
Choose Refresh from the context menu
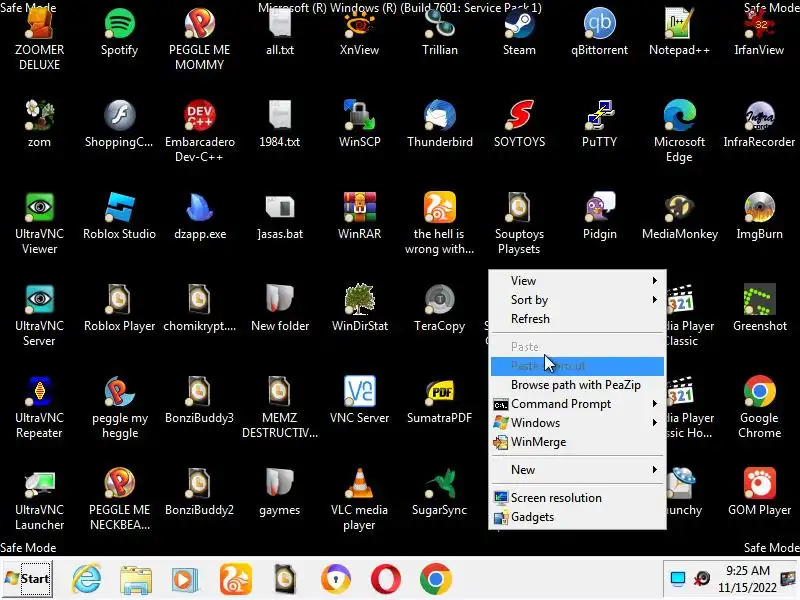click(x=577, y=318)
